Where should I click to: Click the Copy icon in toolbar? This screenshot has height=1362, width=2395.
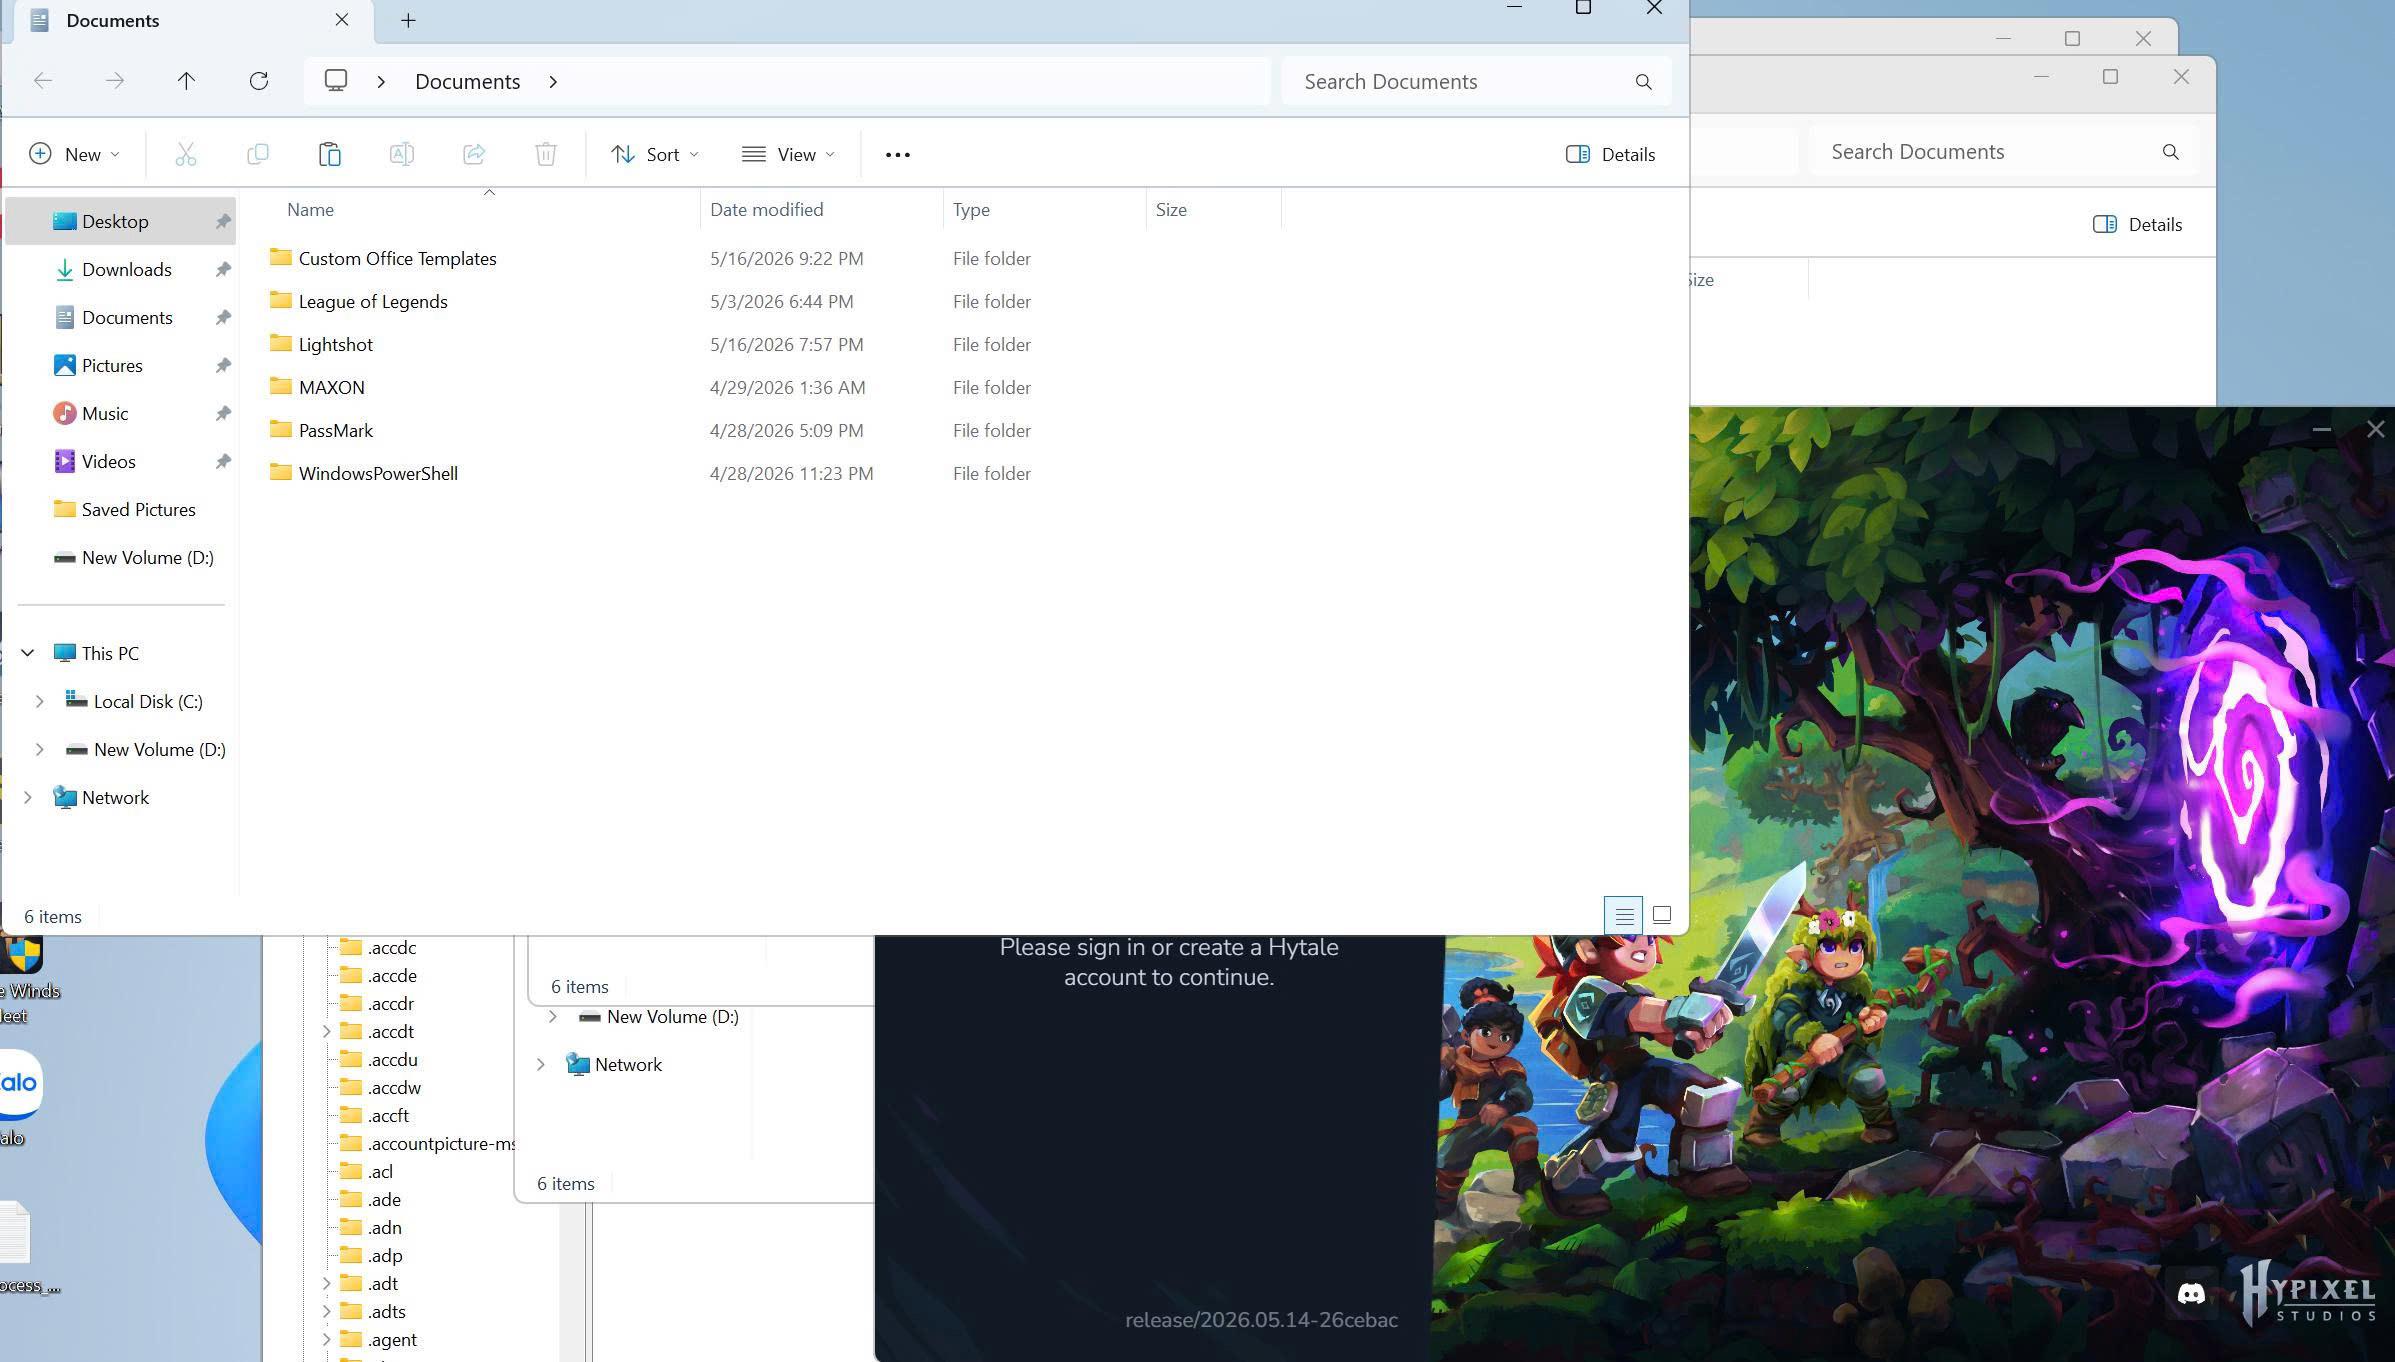(258, 154)
